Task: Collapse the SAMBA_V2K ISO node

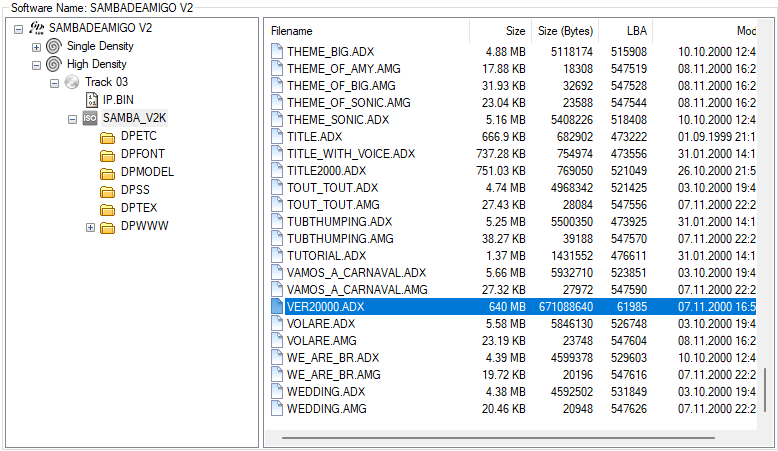Action: pyautogui.click(x=72, y=119)
